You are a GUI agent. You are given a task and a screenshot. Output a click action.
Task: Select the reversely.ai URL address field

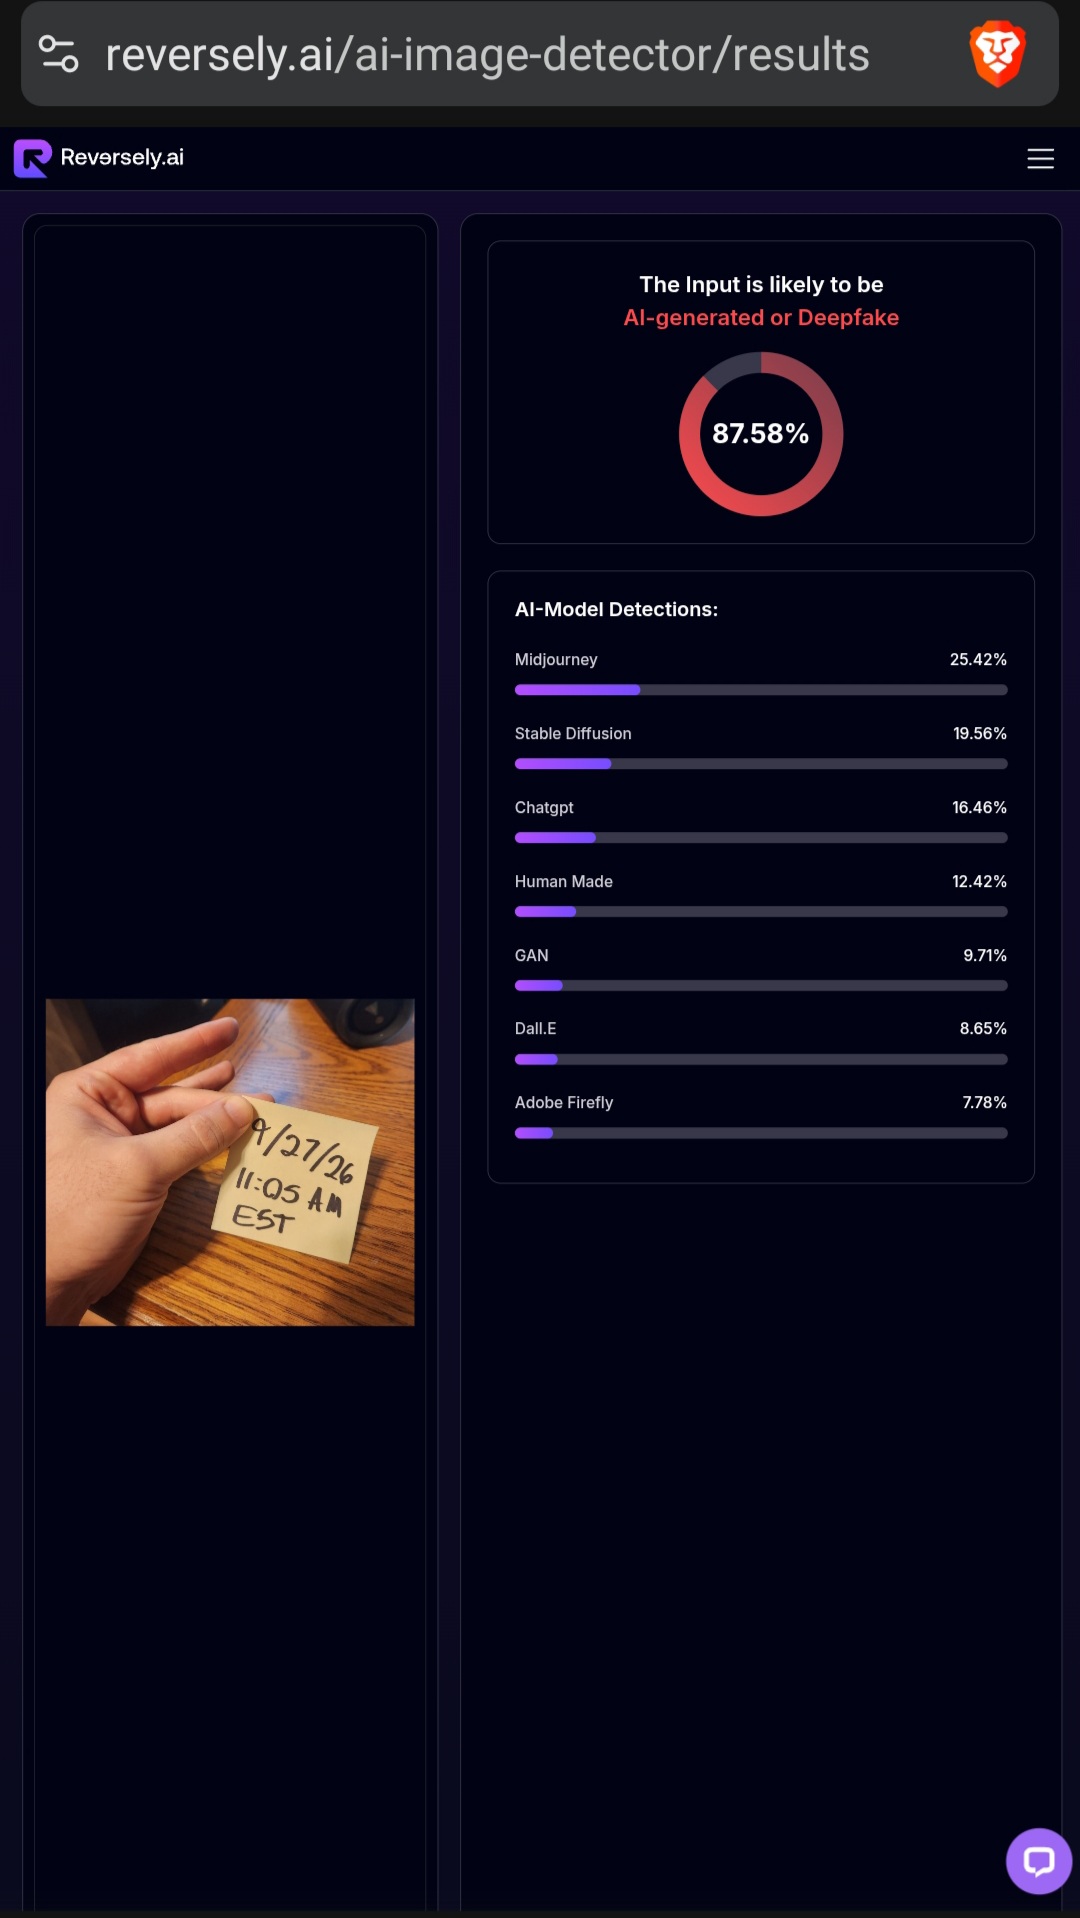click(x=487, y=54)
